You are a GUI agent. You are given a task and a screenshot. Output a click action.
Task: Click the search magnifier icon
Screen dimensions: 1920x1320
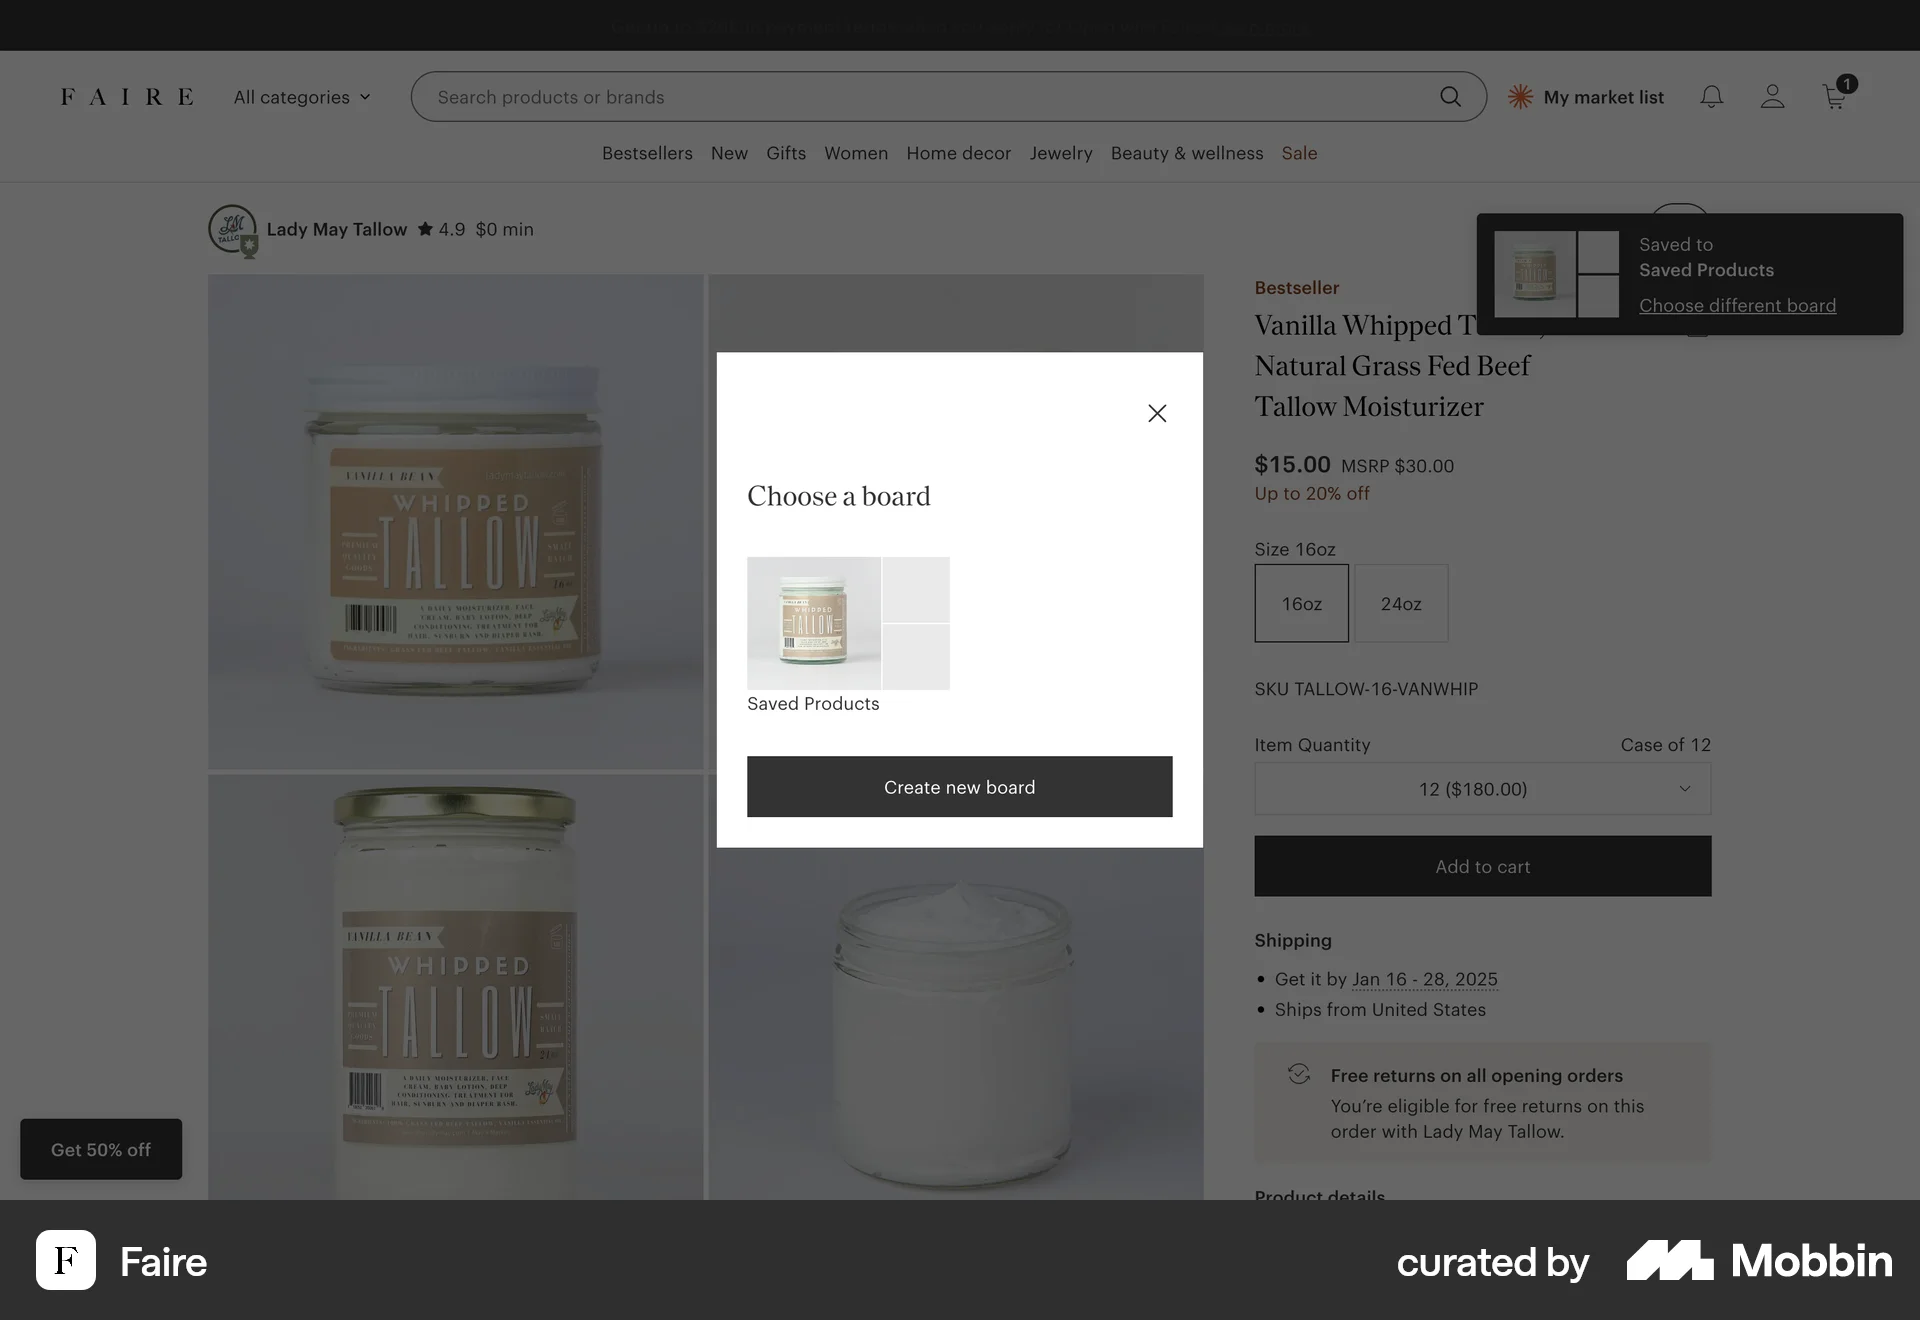pyautogui.click(x=1450, y=97)
